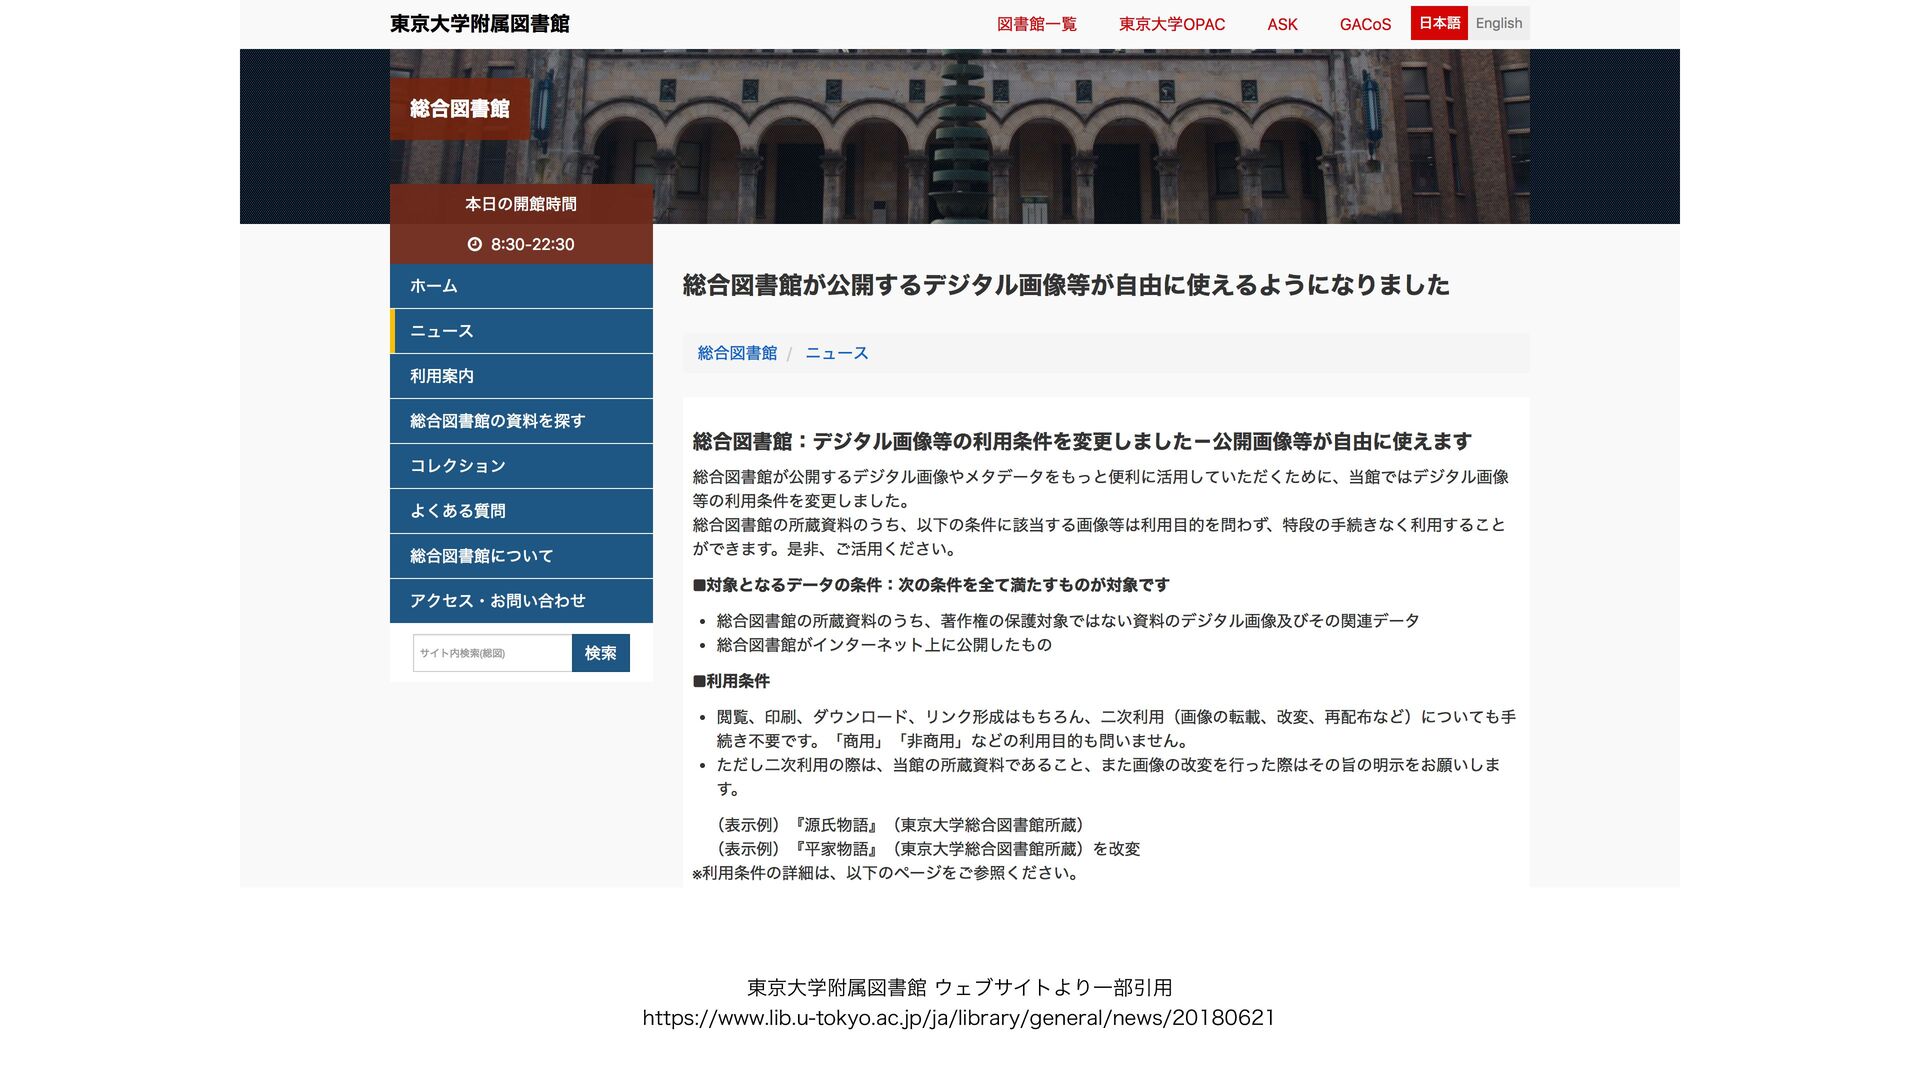
Task: Click 総合図書館 breadcrumb link
Action: click(x=737, y=353)
